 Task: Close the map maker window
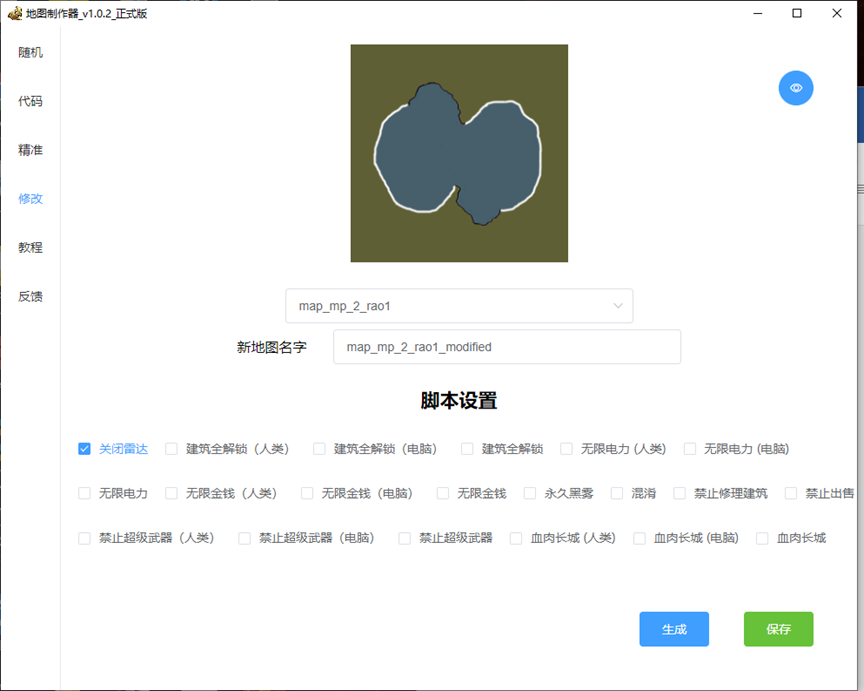[836, 13]
